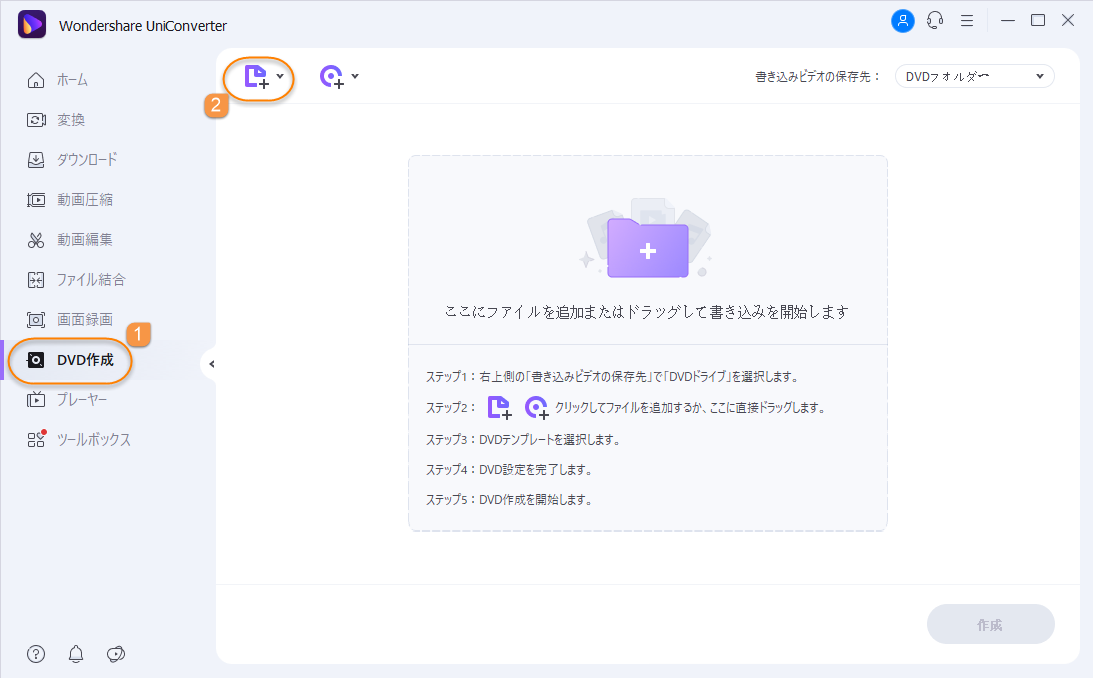Screen dimensions: 1093x678
Task: Open the help question mark icon
Action: pos(36,654)
